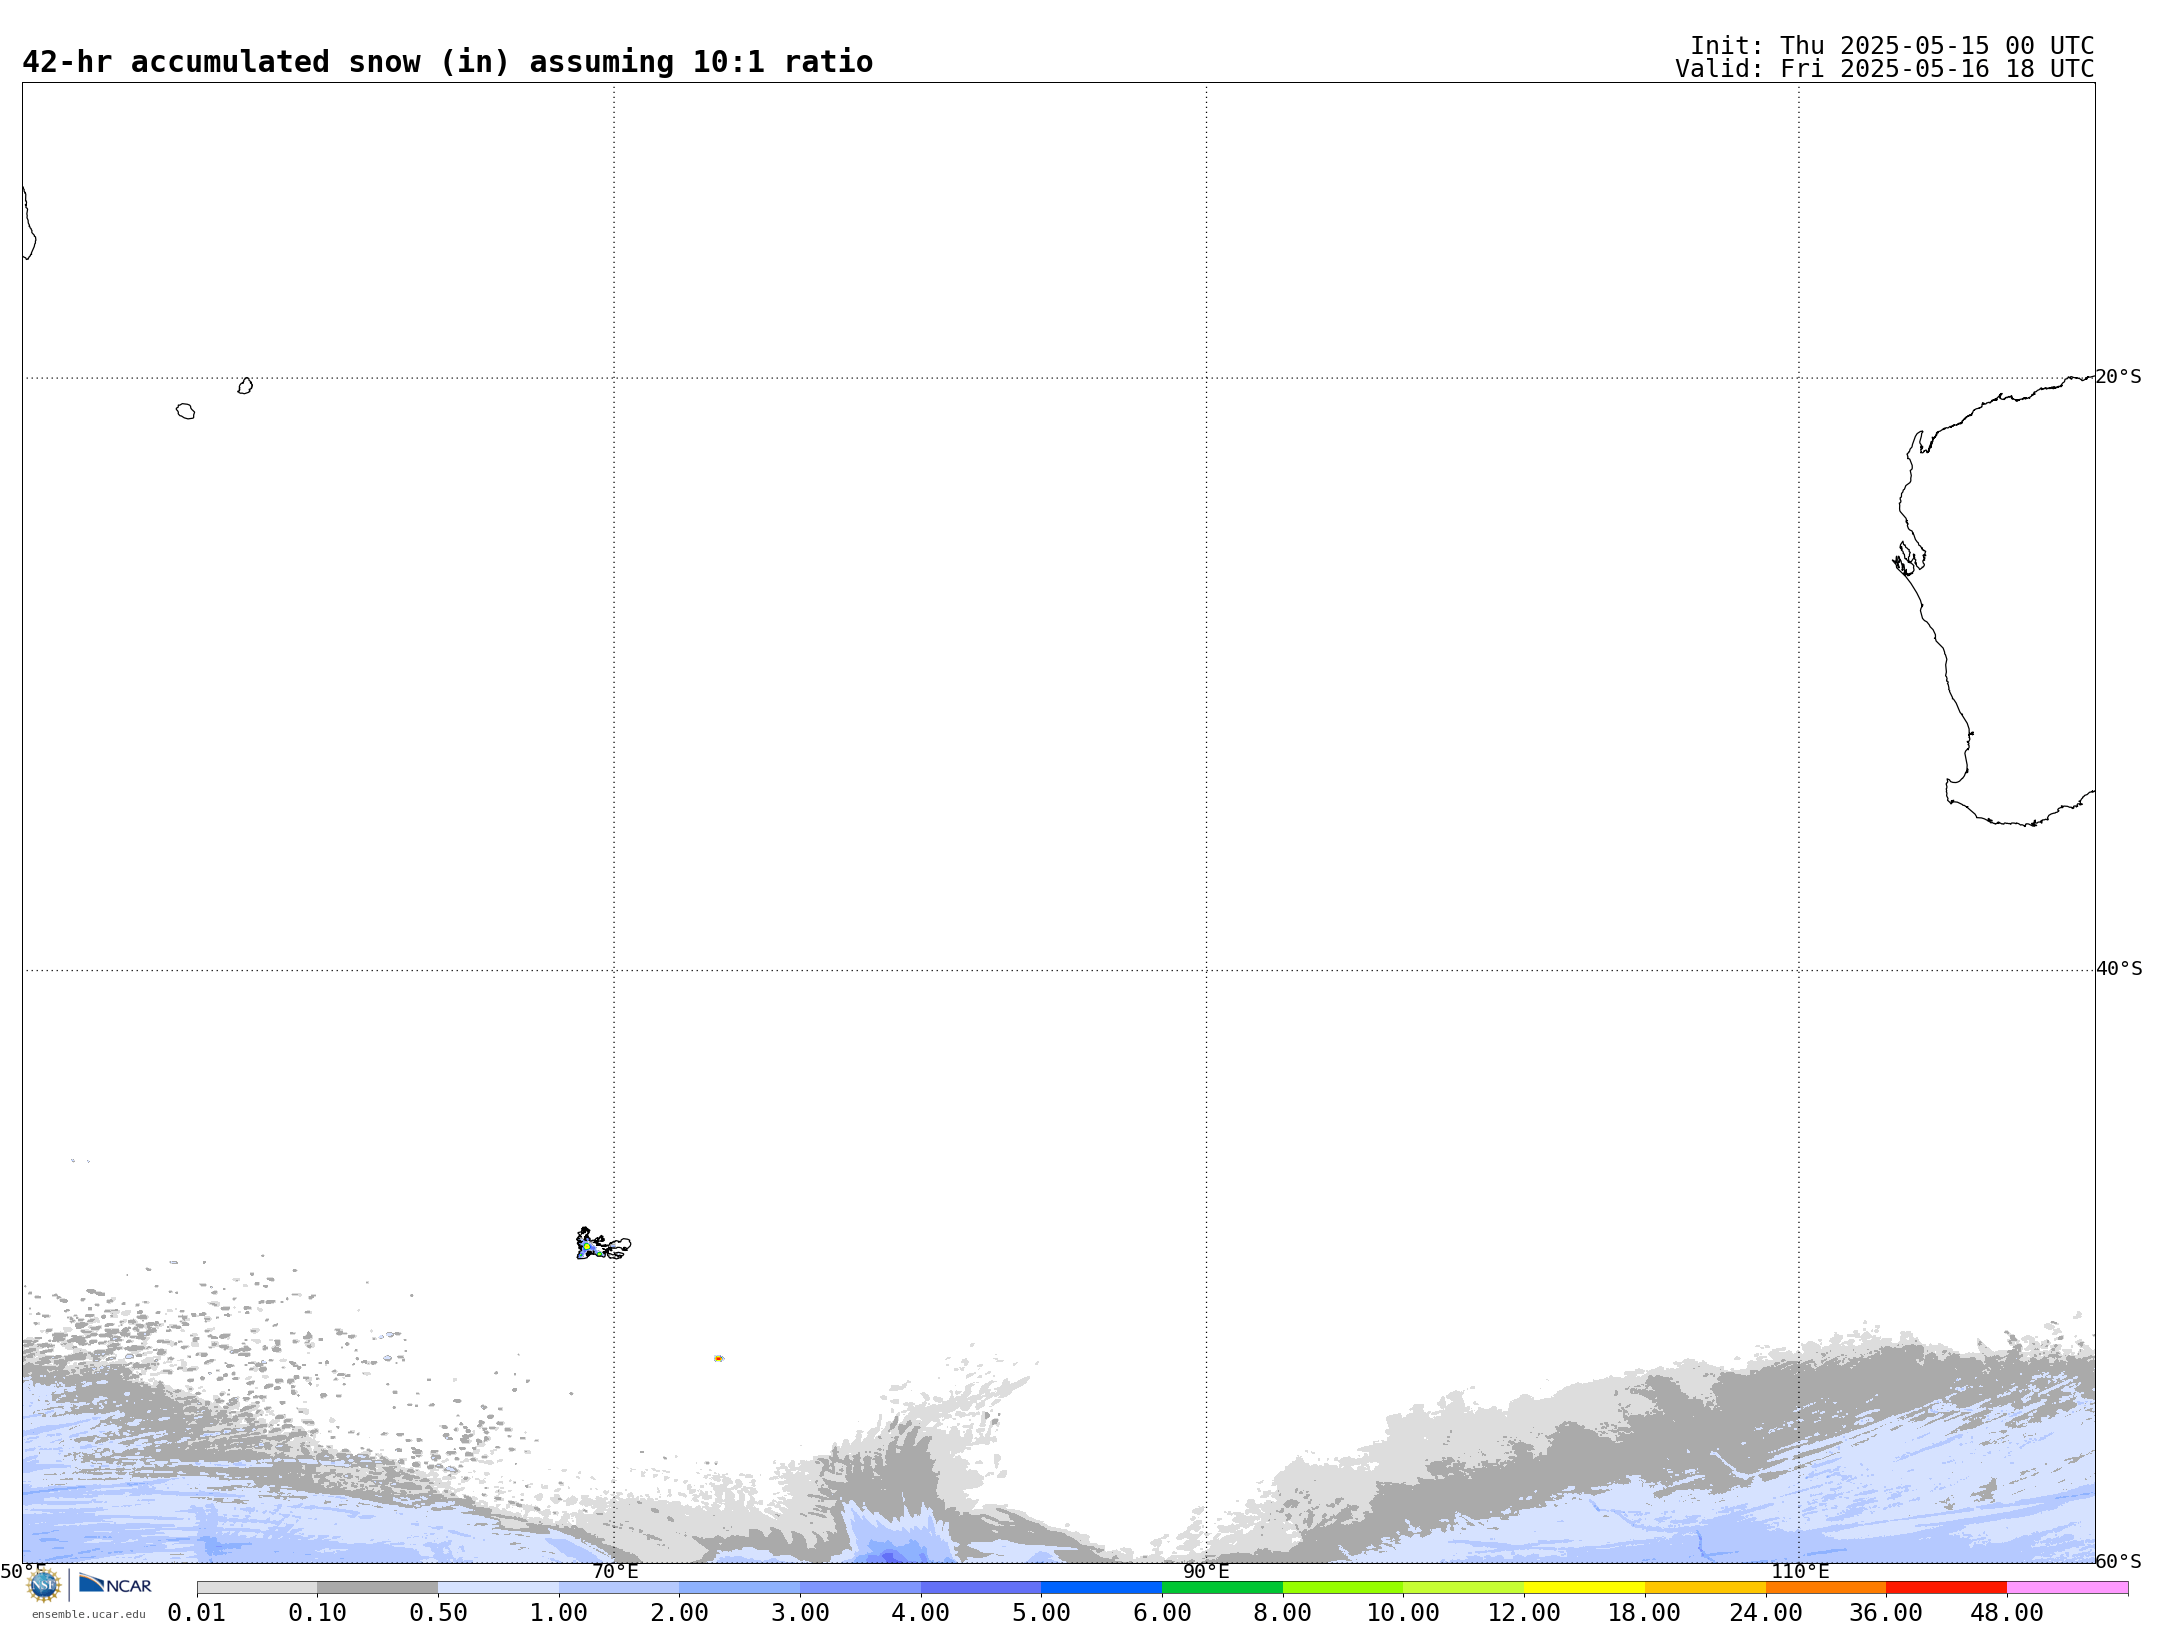This screenshot has height=1626, width=2160.
Task: Click the '90°E' longitude label
Action: click(1206, 1572)
